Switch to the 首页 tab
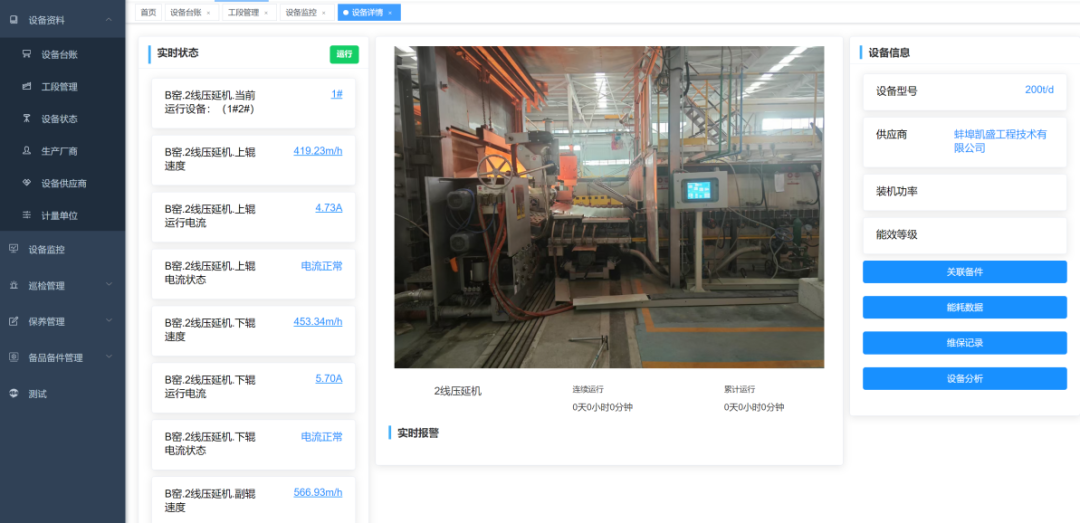This screenshot has width=1080, height=523. pos(148,12)
